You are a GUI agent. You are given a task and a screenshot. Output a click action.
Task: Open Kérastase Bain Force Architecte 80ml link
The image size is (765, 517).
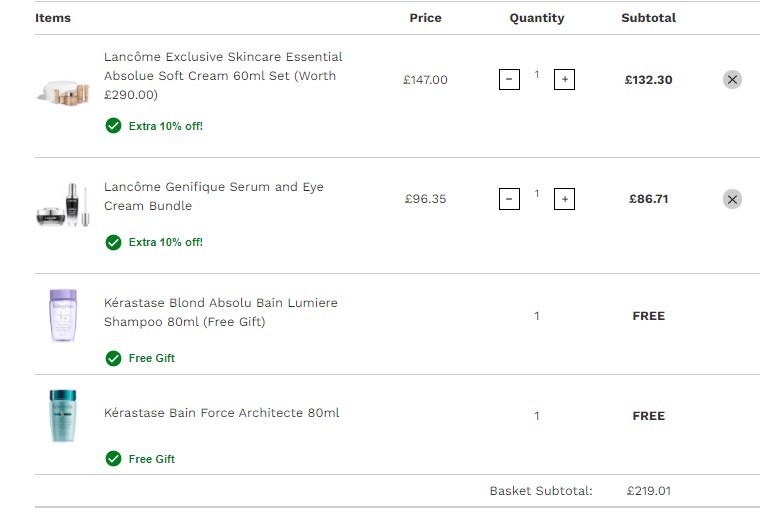[221, 413]
